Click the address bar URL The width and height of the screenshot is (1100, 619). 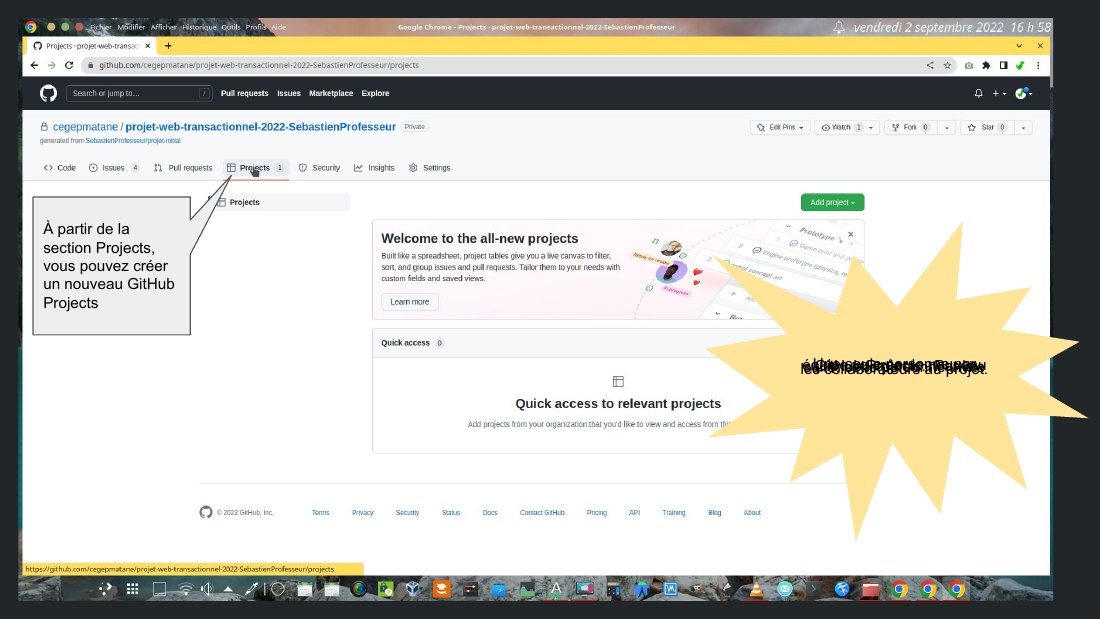(x=258, y=65)
